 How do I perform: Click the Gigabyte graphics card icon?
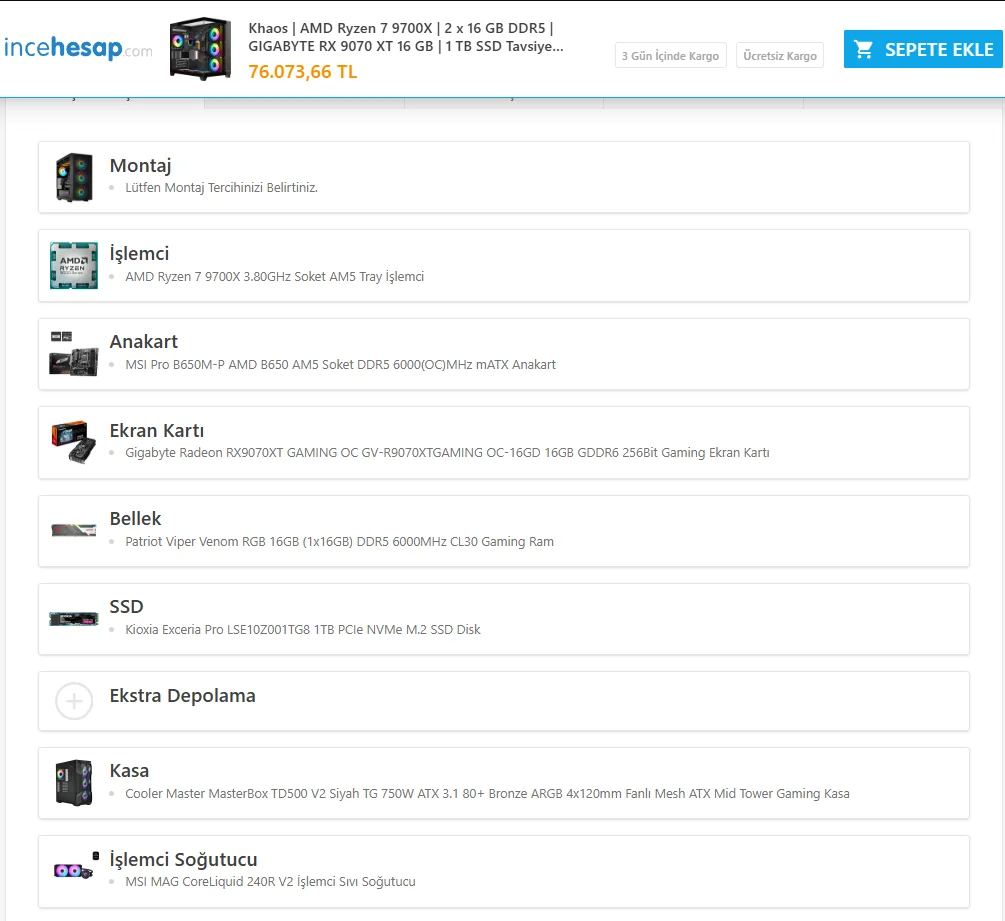pos(74,442)
